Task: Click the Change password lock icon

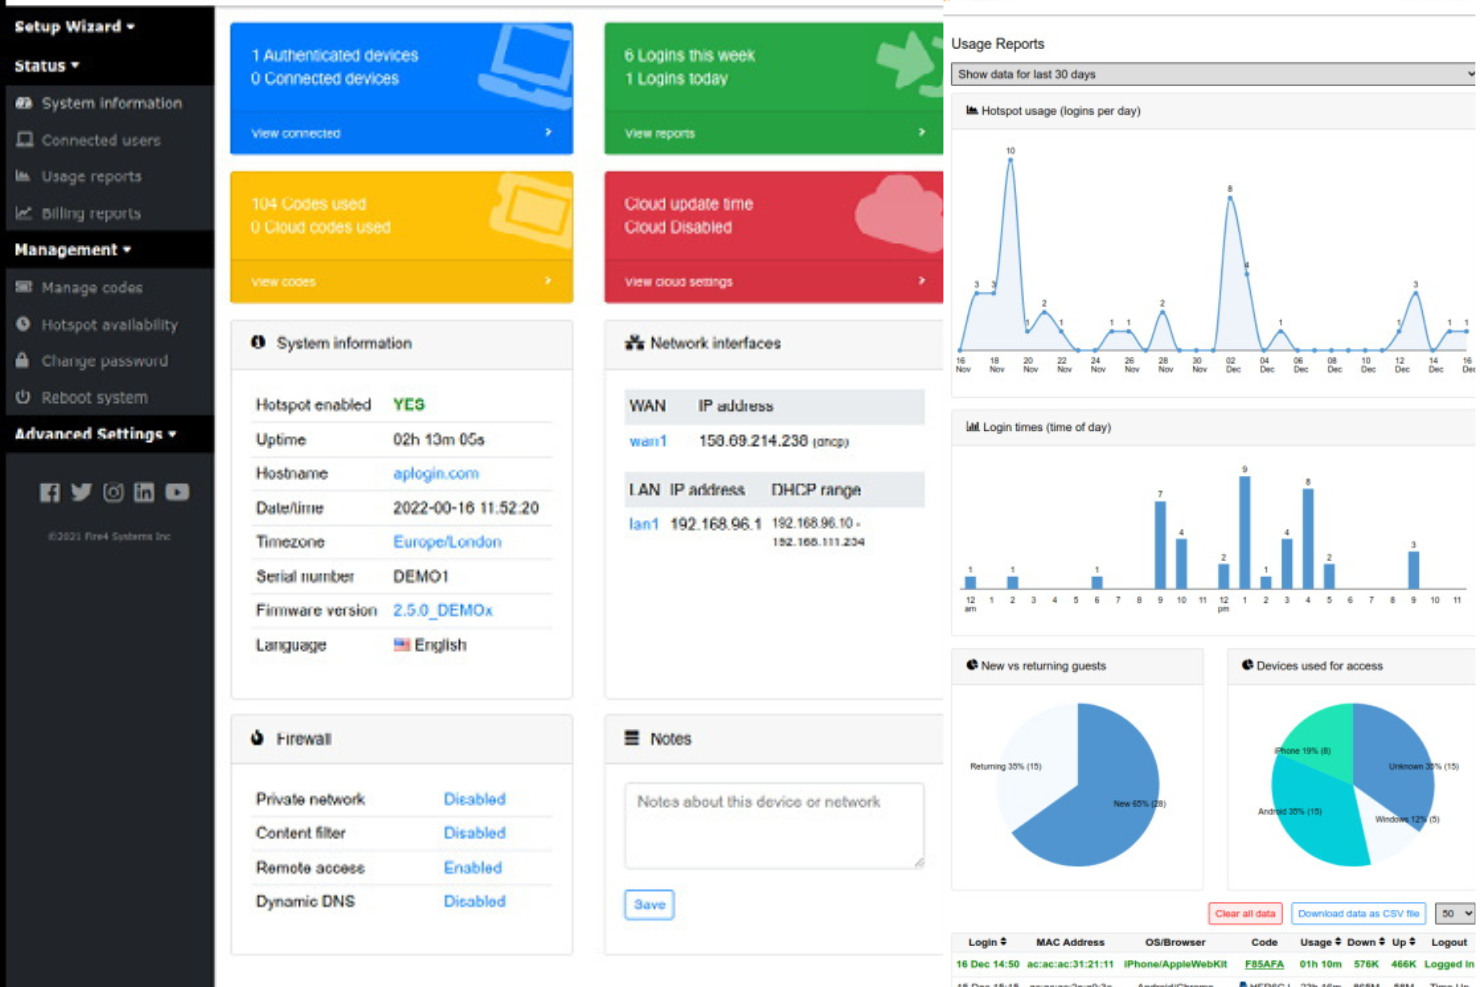Action: pyautogui.click(x=23, y=360)
